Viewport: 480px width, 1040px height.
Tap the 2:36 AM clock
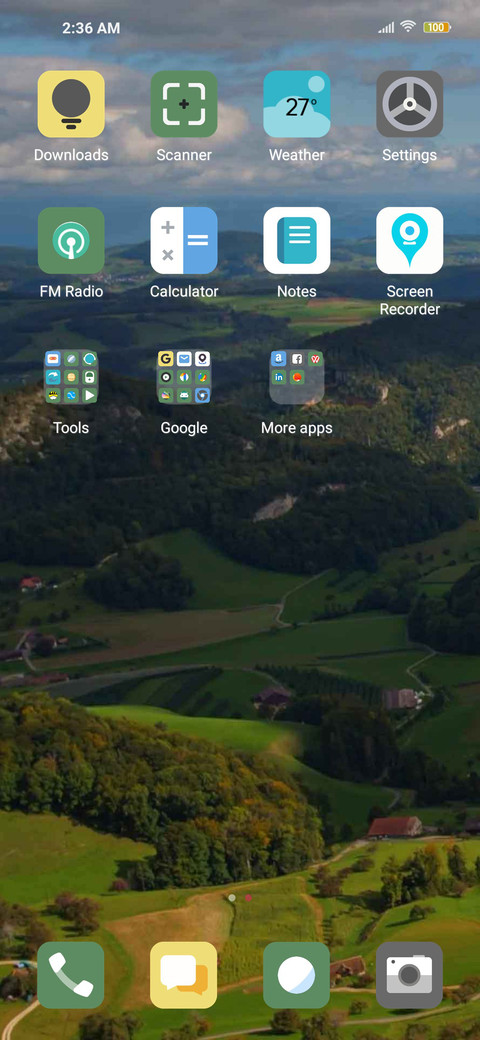91,28
